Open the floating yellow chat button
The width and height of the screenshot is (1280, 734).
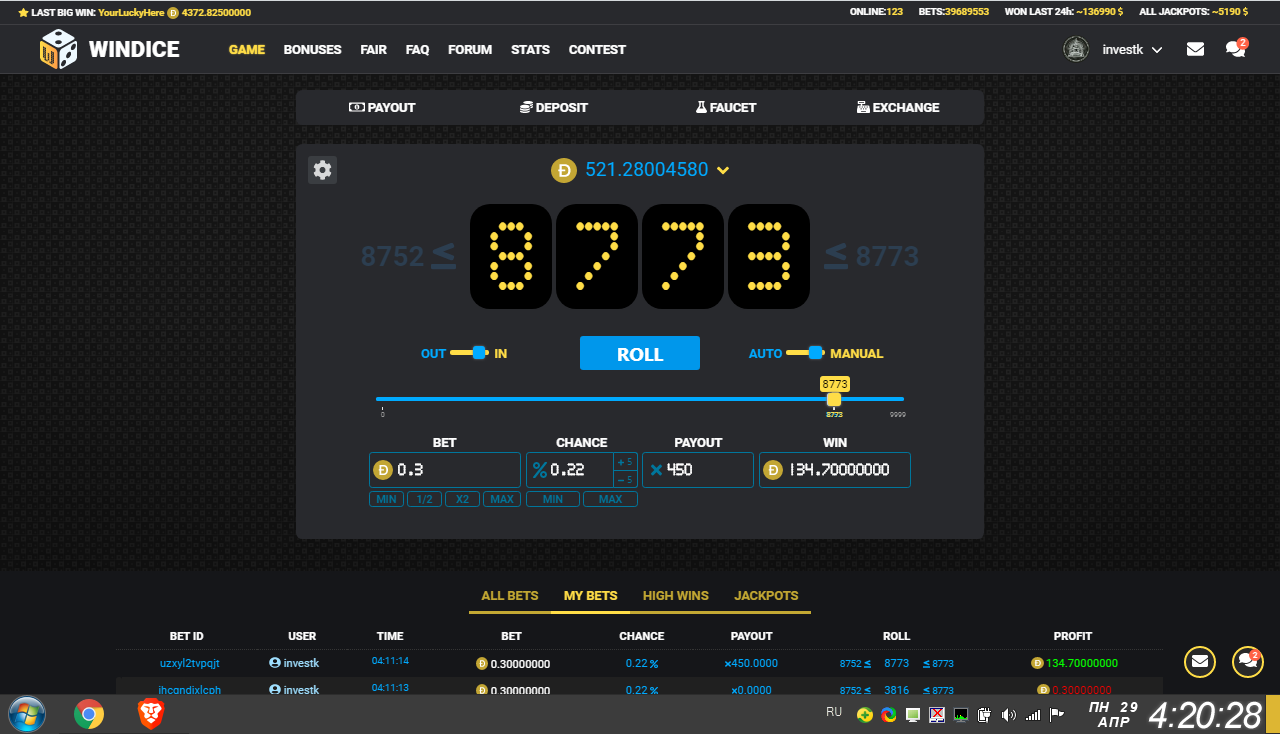(1247, 661)
